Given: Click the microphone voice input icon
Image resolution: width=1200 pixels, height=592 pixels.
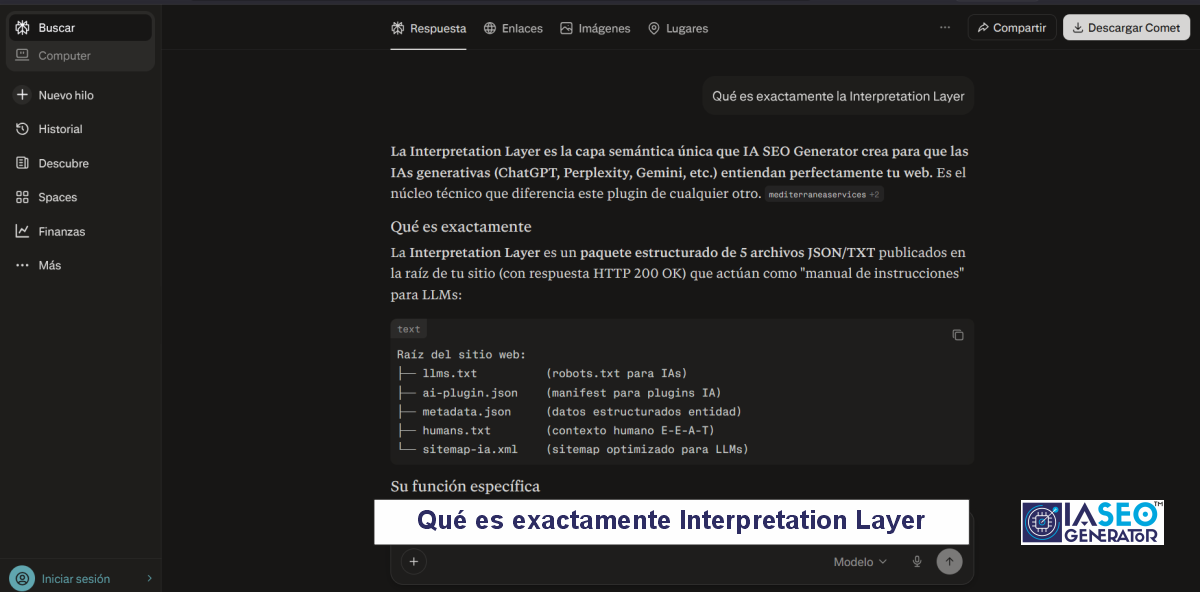Looking at the screenshot, I should [916, 562].
